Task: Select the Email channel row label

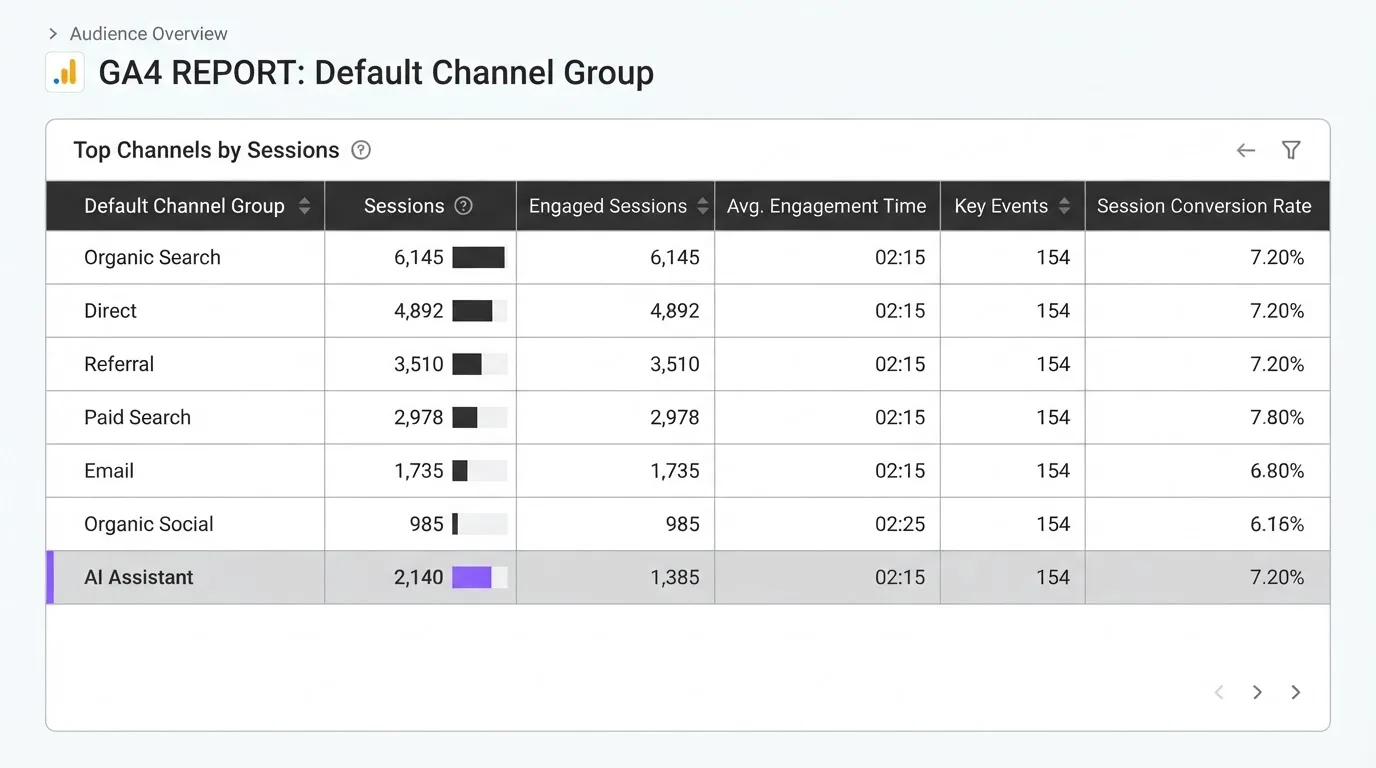Action: [x=109, y=471]
